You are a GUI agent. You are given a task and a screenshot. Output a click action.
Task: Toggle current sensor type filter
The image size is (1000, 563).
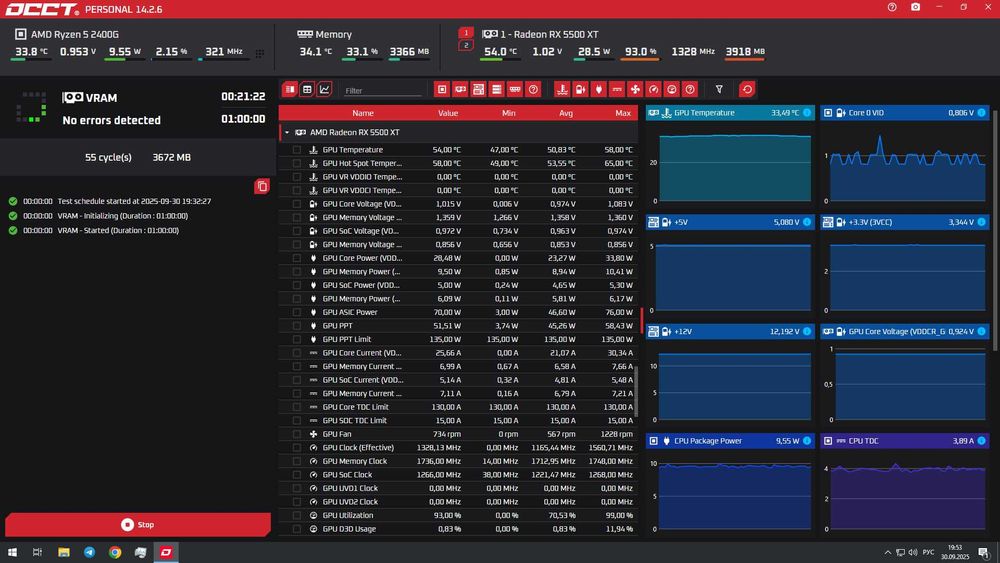(617, 89)
